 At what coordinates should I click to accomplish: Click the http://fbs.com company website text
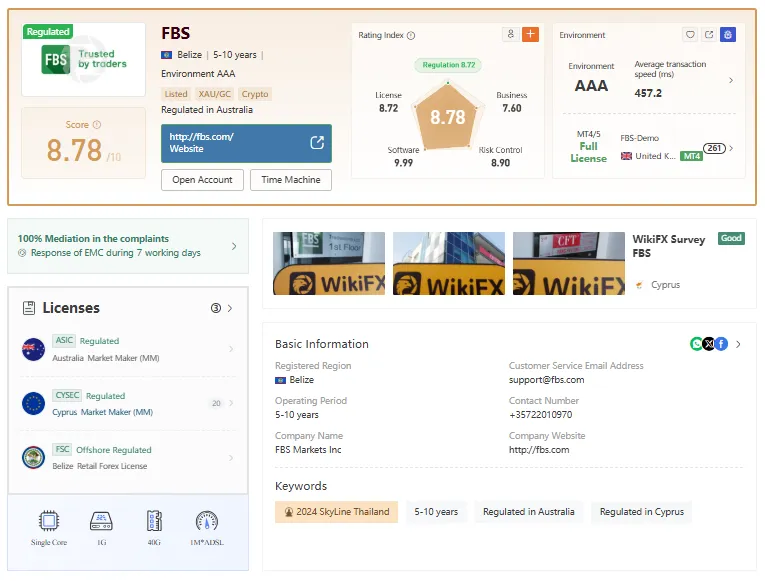tap(539, 450)
